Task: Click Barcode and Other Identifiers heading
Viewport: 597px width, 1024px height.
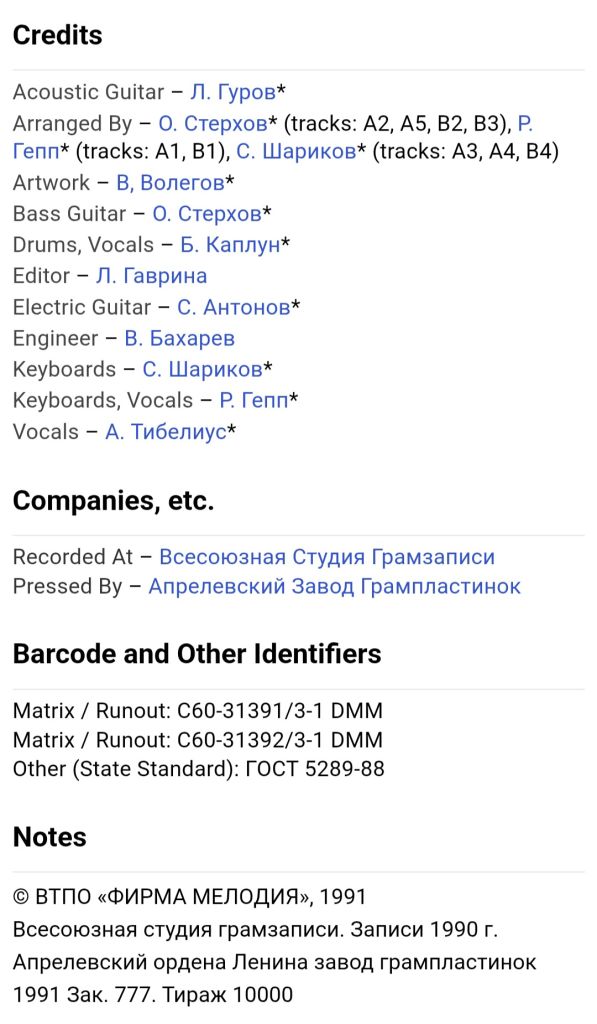Action: click(x=197, y=654)
